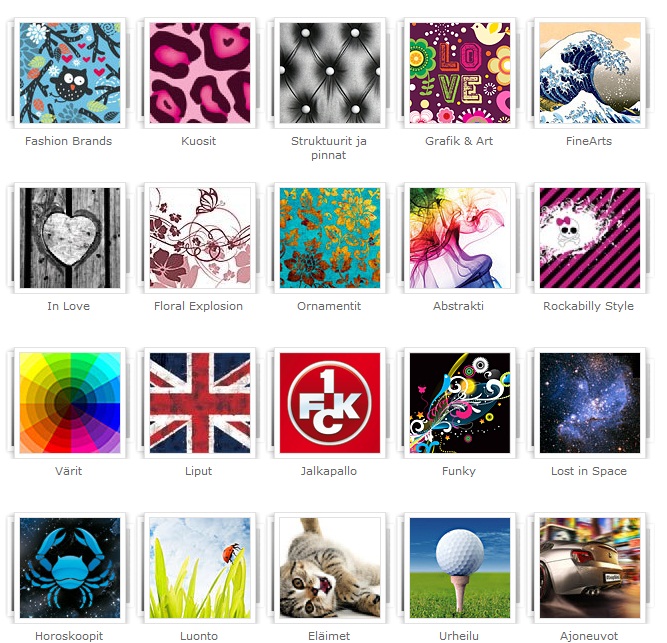This screenshot has width=667, height=643.
Task: Click the Ajoneuvot car thumbnail
Action: click(590, 568)
